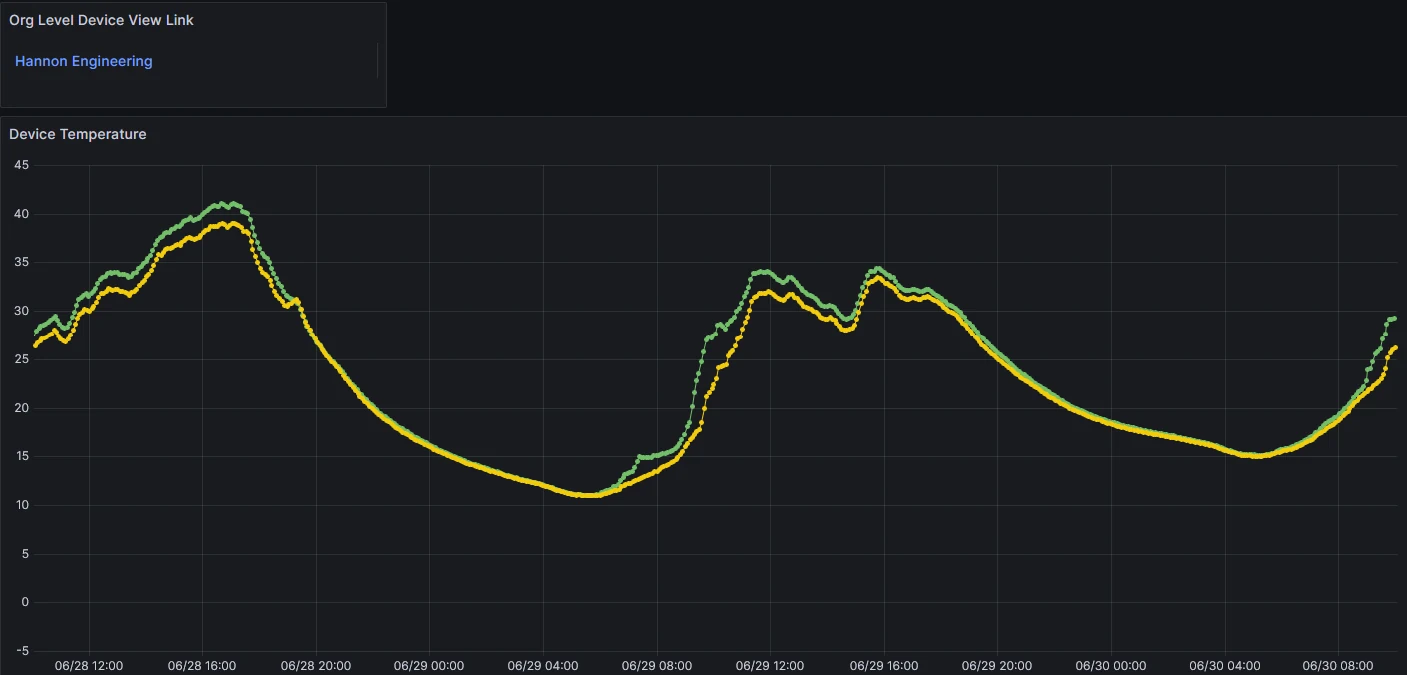The width and height of the screenshot is (1407, 675).
Task: Click the 06/29 16:00 time axis label
Action: tap(883, 665)
